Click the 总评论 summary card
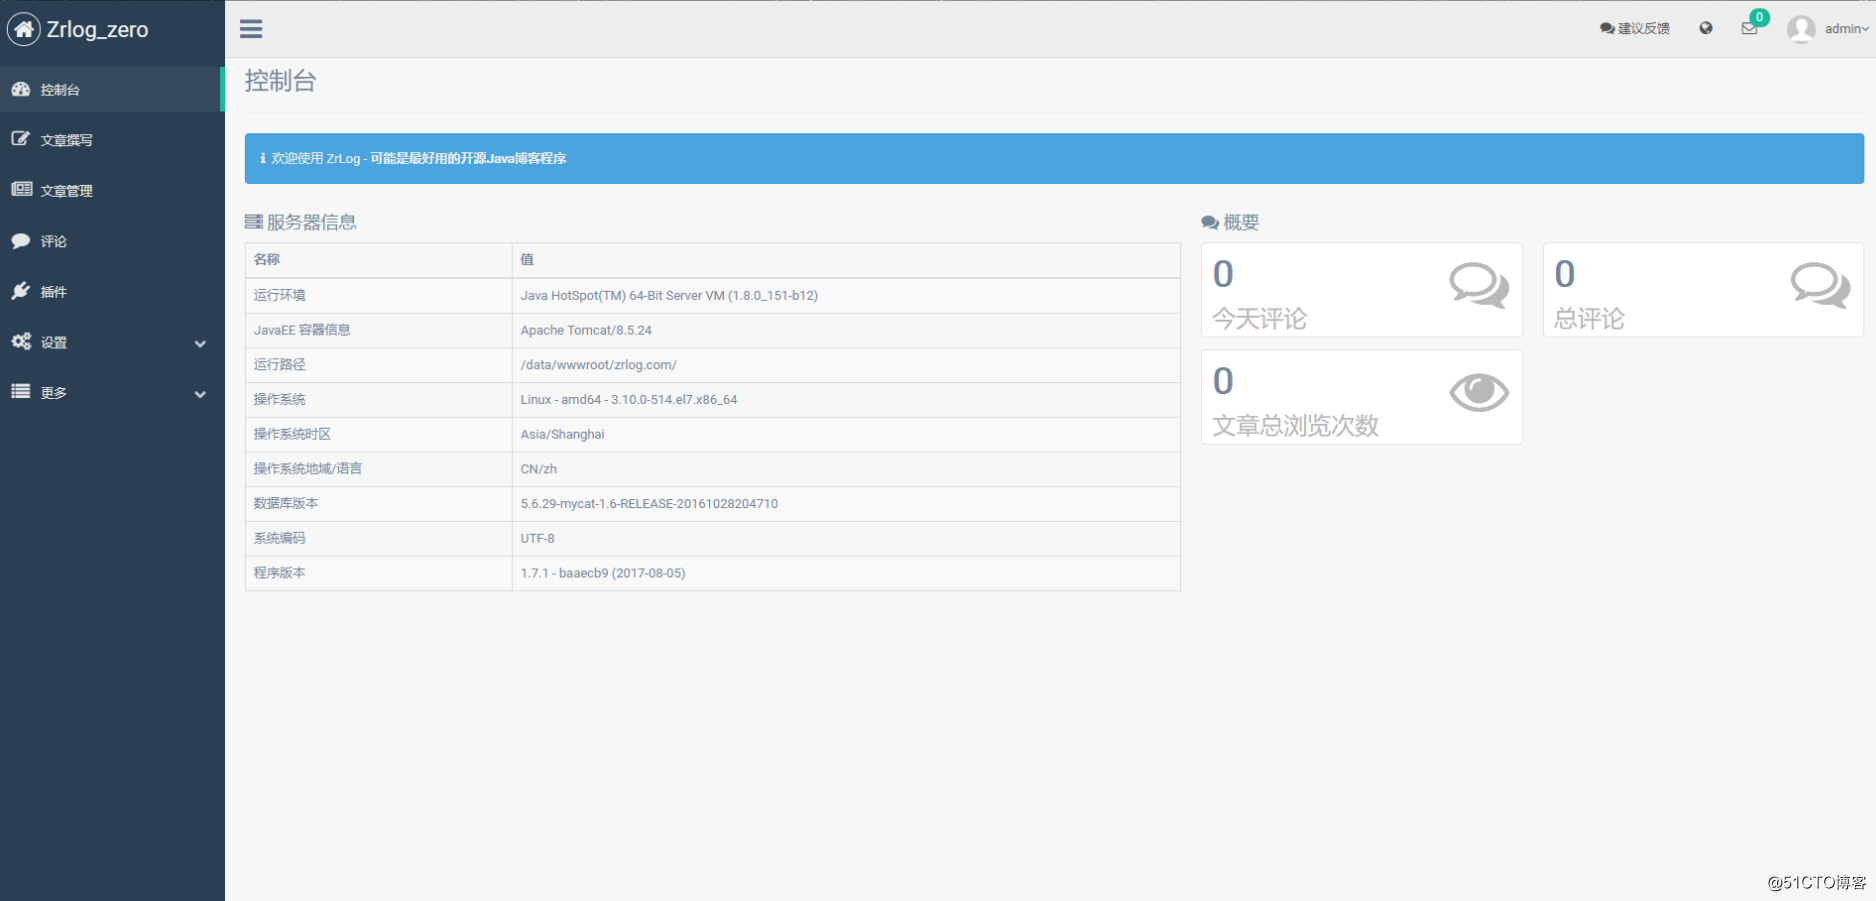Screen dimensions: 1876x901 (x=1703, y=290)
